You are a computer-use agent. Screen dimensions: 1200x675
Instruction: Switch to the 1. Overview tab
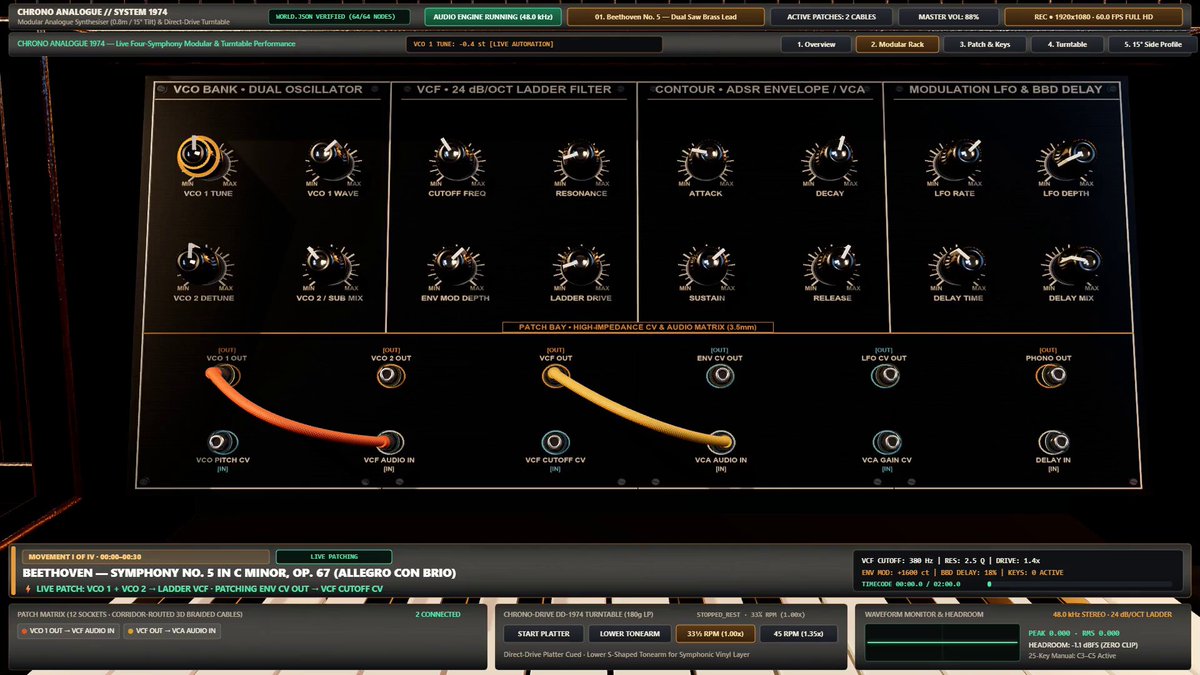pos(816,44)
